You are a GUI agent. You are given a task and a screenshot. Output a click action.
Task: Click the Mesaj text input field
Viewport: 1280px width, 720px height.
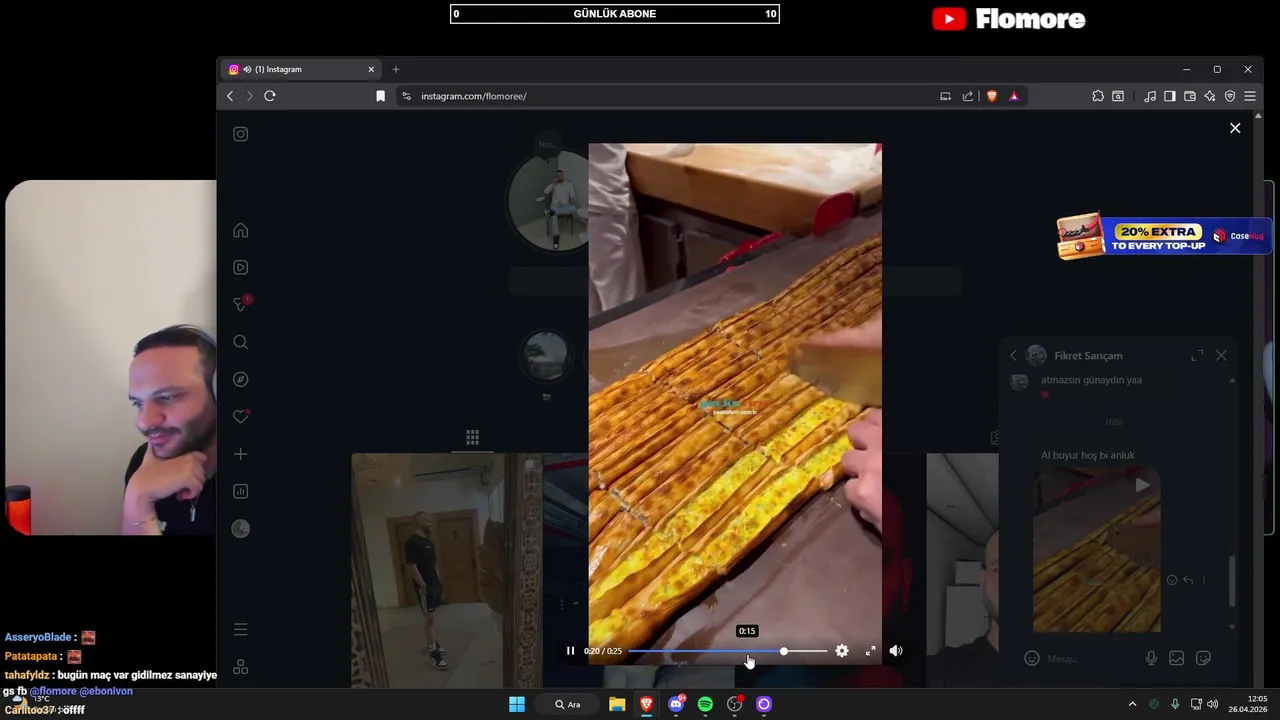pos(1090,658)
